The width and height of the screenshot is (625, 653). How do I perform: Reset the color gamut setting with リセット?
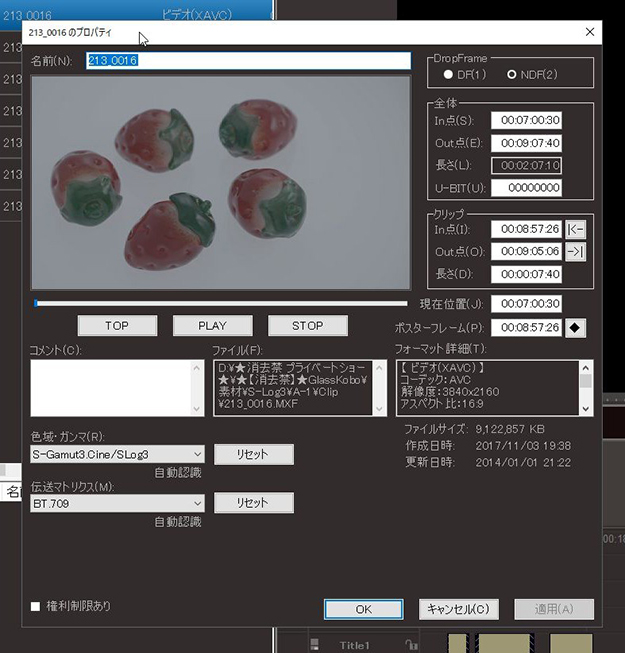[253, 455]
